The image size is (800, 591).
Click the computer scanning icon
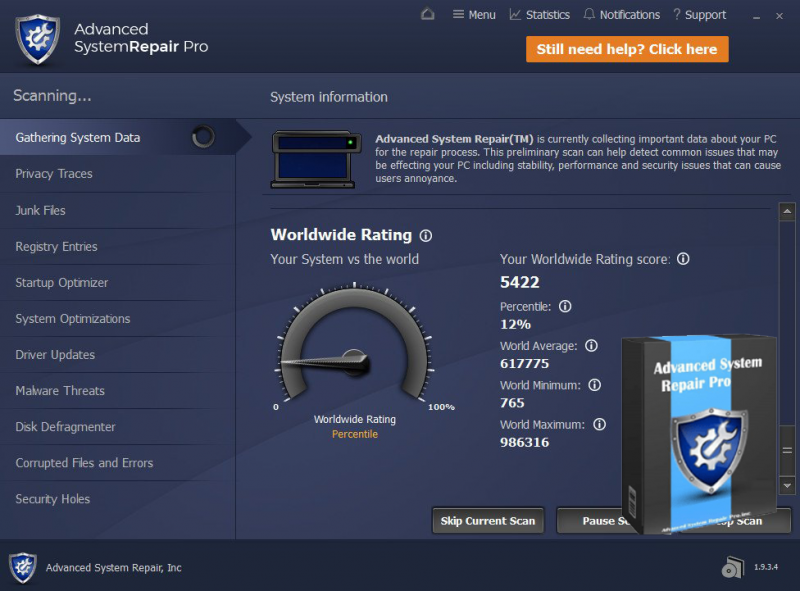point(316,159)
